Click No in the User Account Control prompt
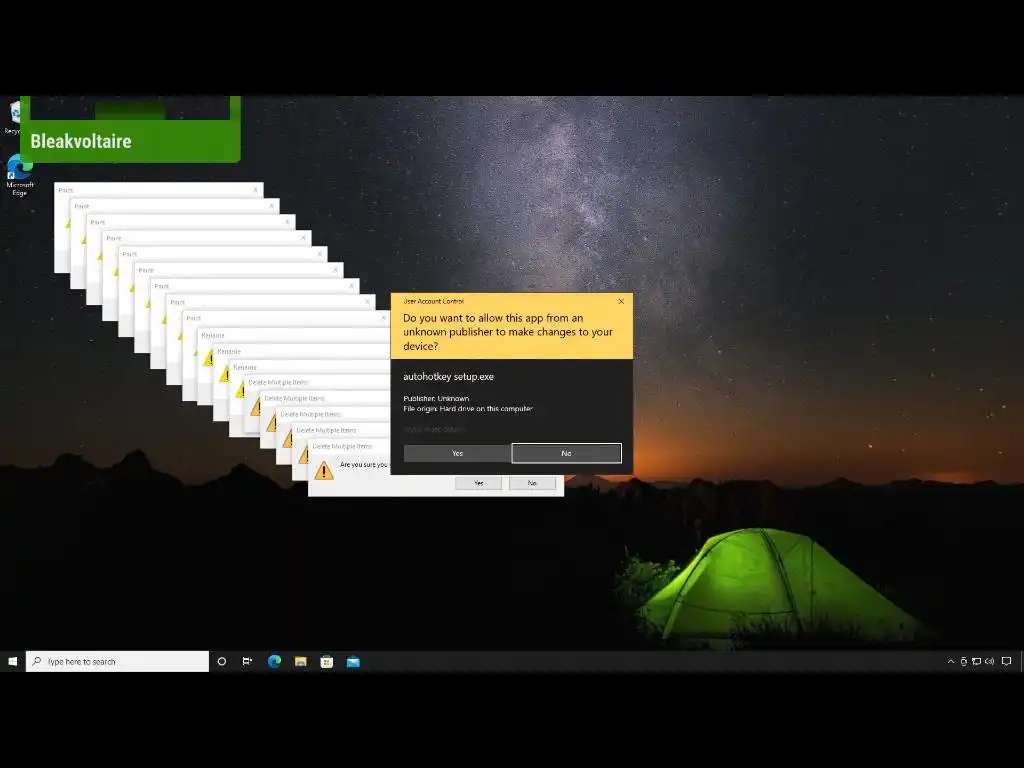The image size is (1024, 768). click(566, 453)
